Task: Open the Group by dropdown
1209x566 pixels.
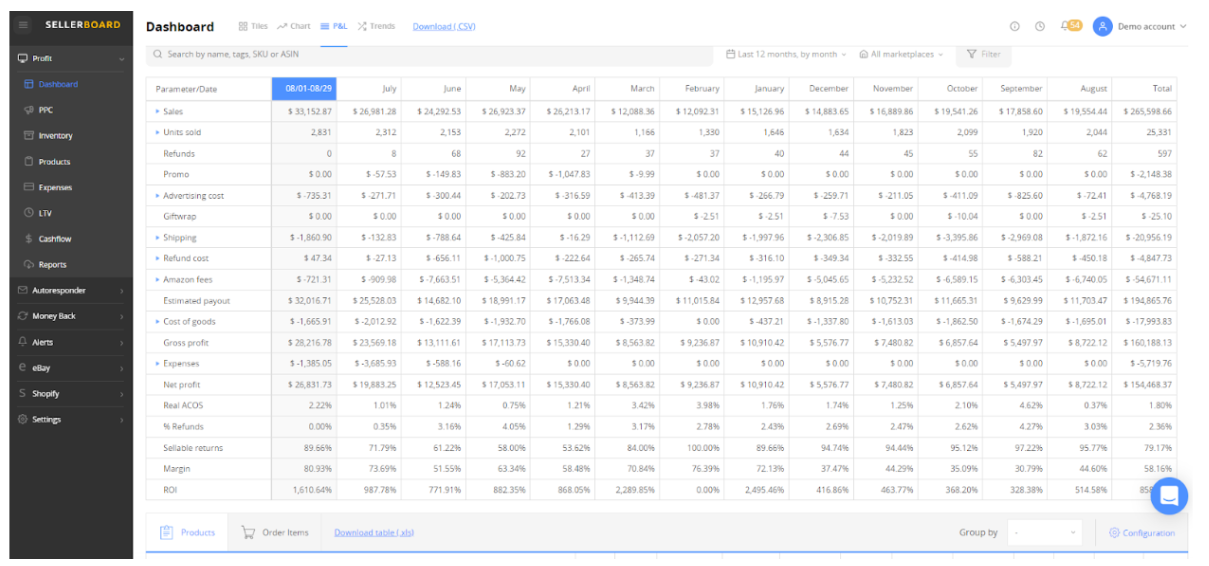Action: [x=1044, y=533]
